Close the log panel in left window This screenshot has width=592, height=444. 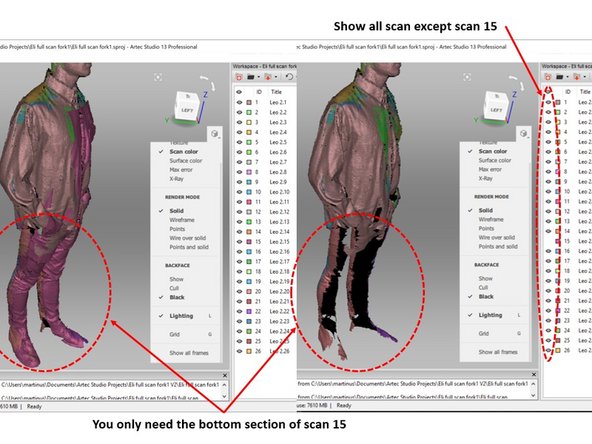(x=225, y=375)
